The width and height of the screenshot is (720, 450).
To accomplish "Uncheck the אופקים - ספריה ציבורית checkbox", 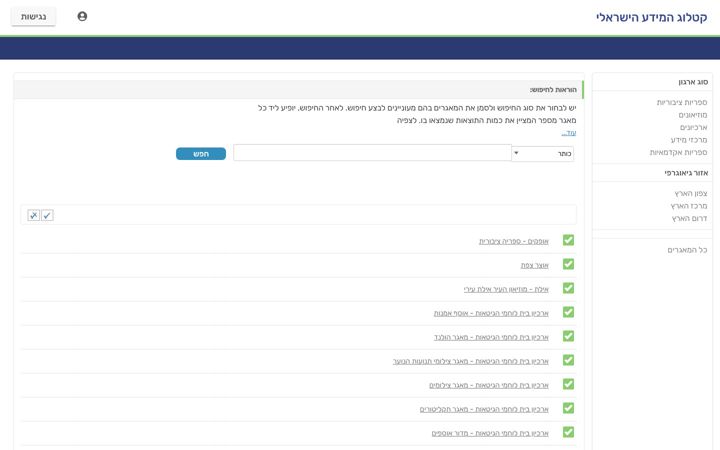I will [568, 240].
